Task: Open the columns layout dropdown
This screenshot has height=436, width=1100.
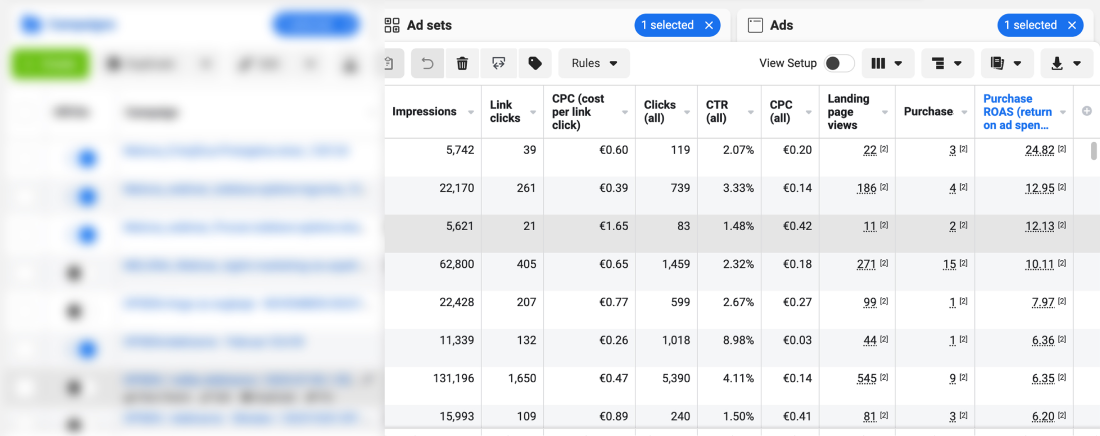Action: [887, 63]
